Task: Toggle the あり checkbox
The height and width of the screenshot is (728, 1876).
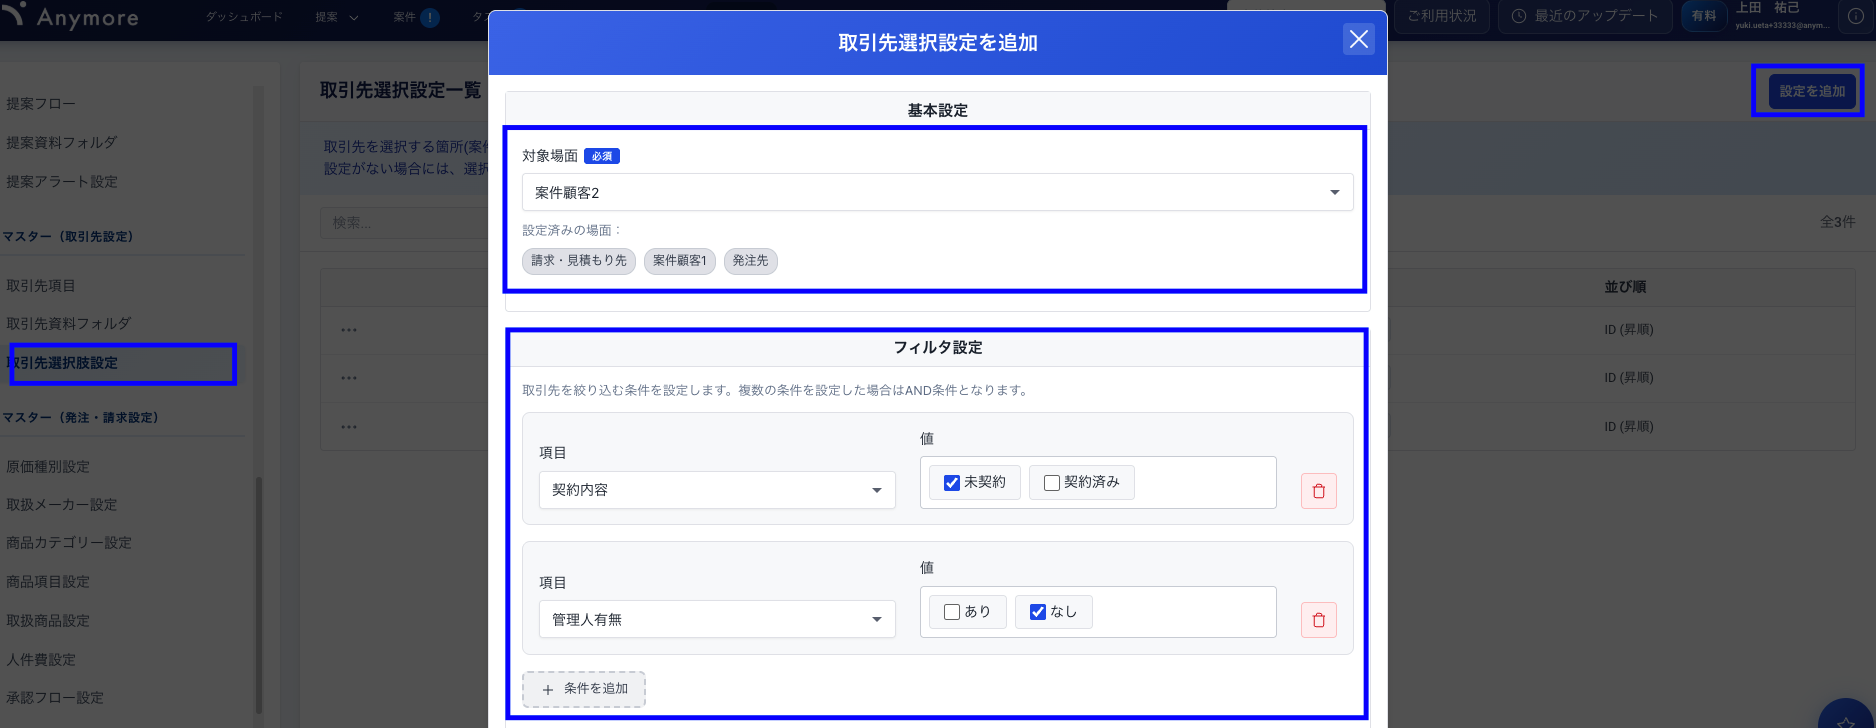Action: pos(952,612)
